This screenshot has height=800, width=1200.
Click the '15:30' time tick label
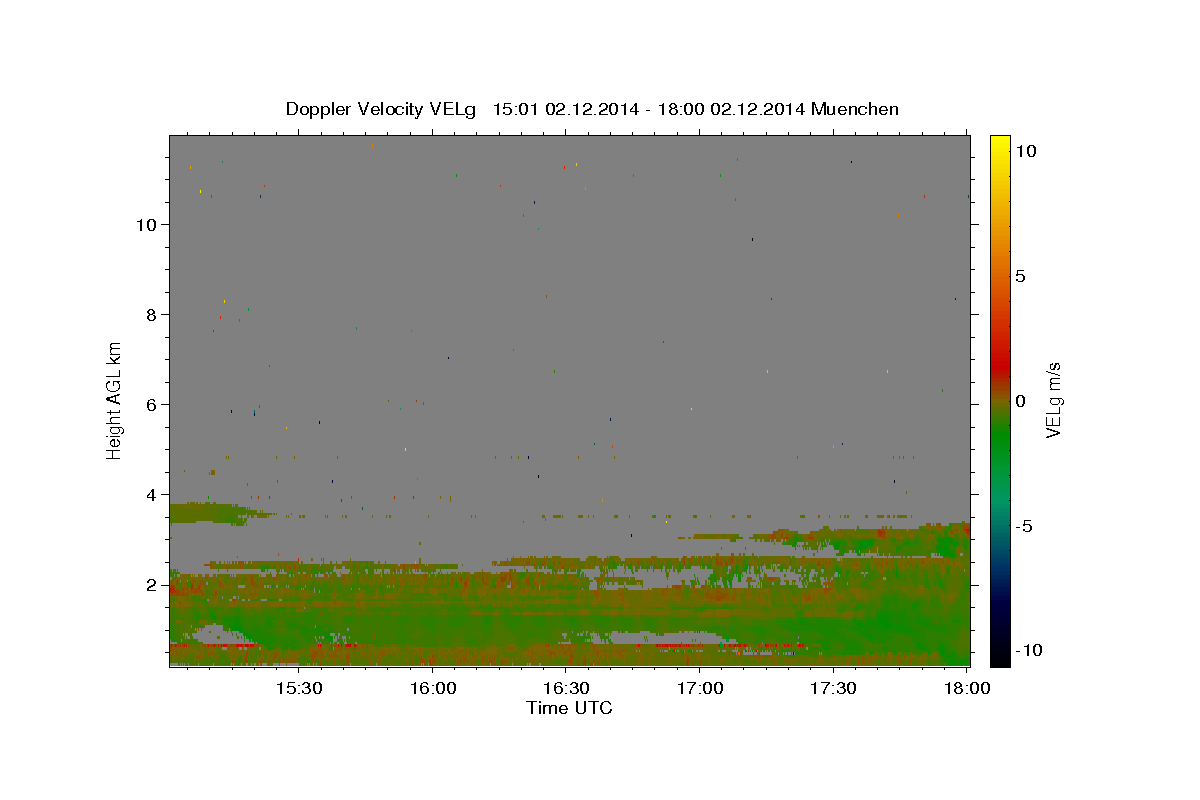point(298,689)
